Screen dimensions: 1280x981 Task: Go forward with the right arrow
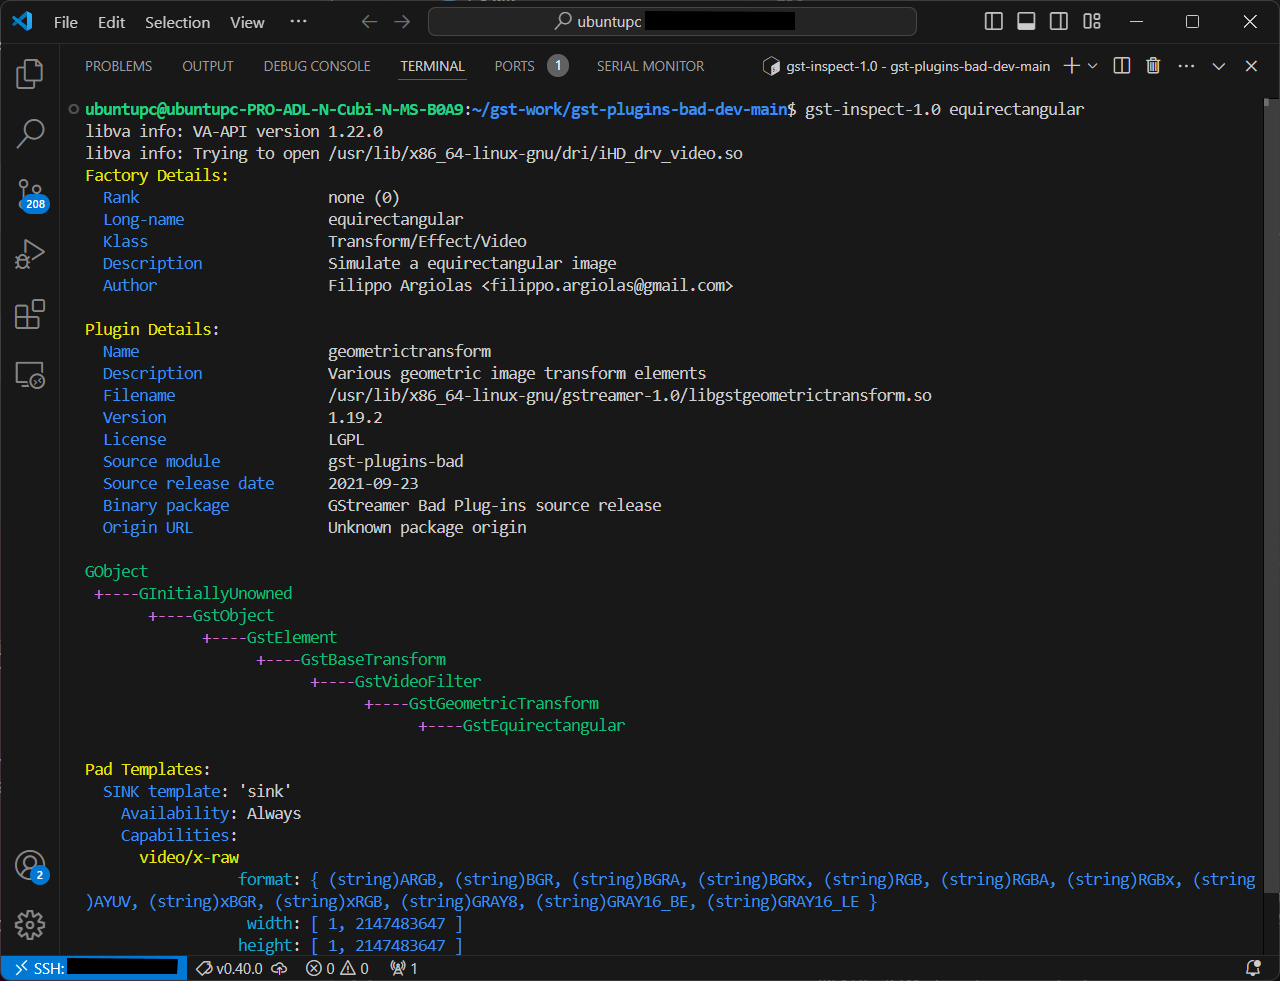point(402,21)
